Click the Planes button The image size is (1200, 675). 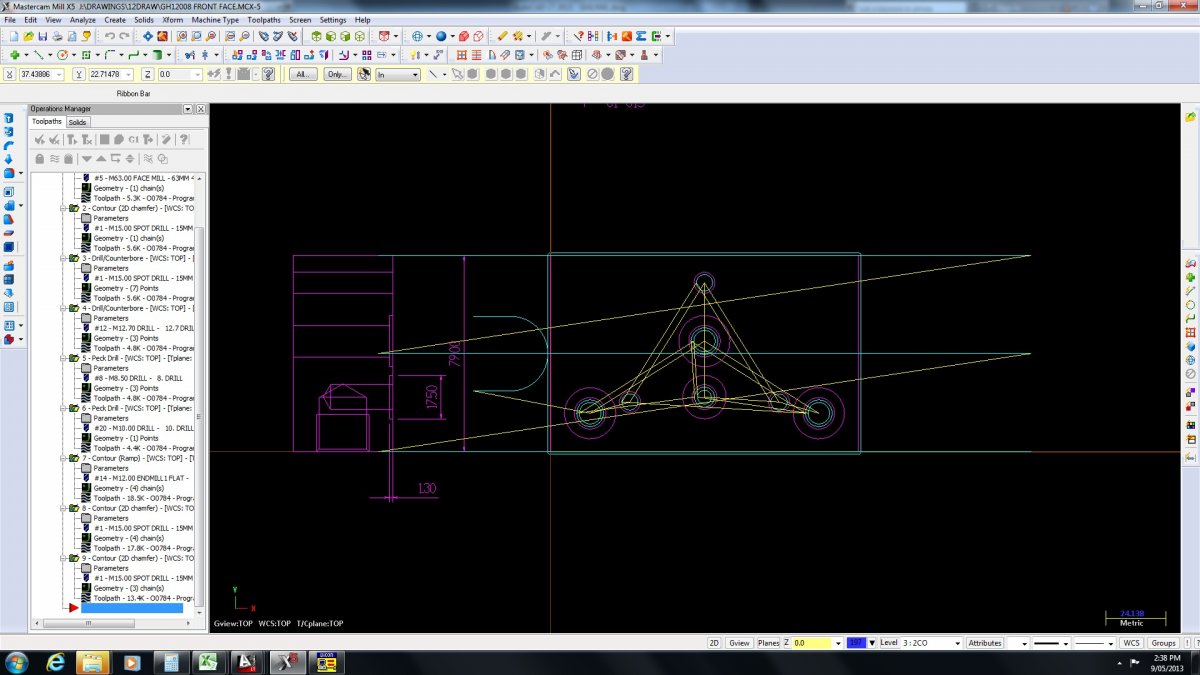[768, 643]
